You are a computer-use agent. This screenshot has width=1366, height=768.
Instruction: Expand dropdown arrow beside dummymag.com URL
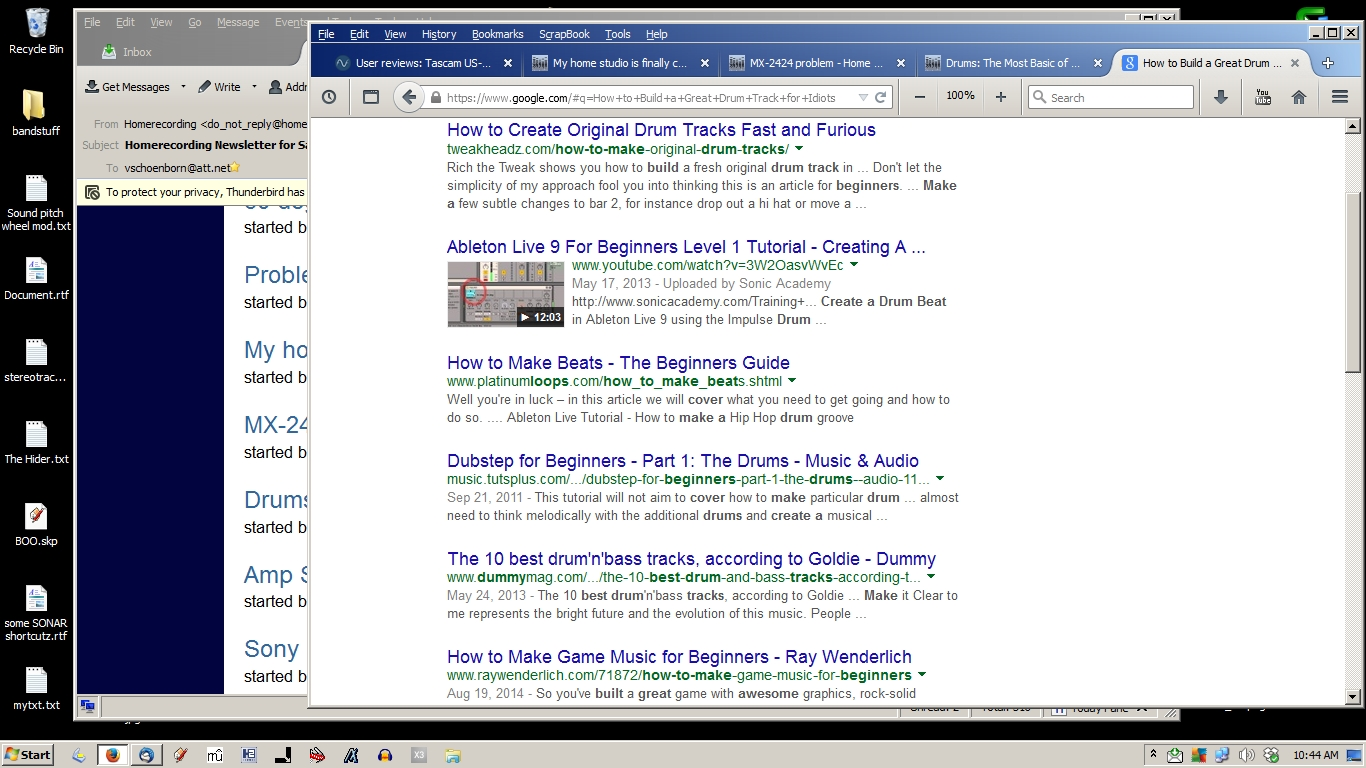tap(931, 577)
